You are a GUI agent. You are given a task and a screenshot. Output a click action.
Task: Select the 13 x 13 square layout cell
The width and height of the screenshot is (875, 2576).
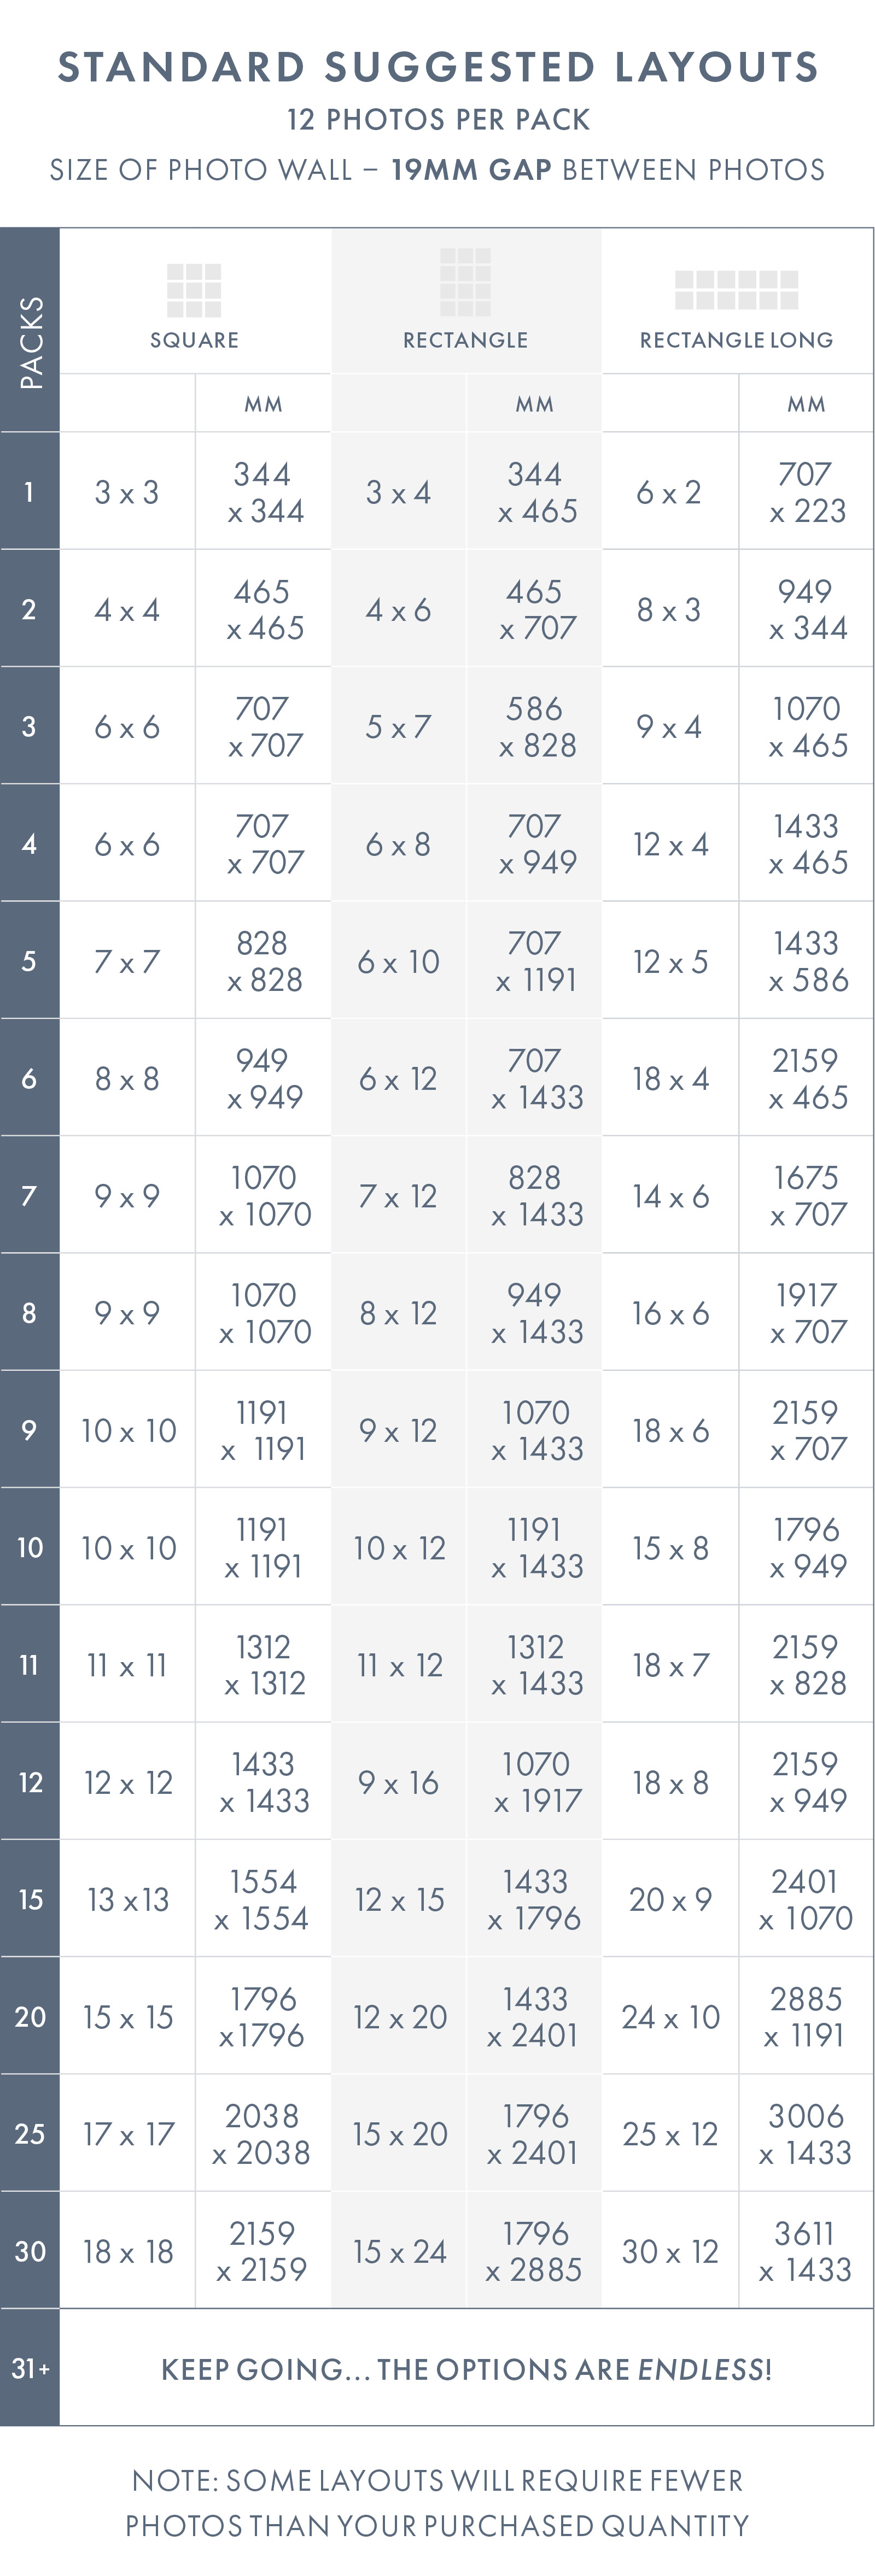128,1899
